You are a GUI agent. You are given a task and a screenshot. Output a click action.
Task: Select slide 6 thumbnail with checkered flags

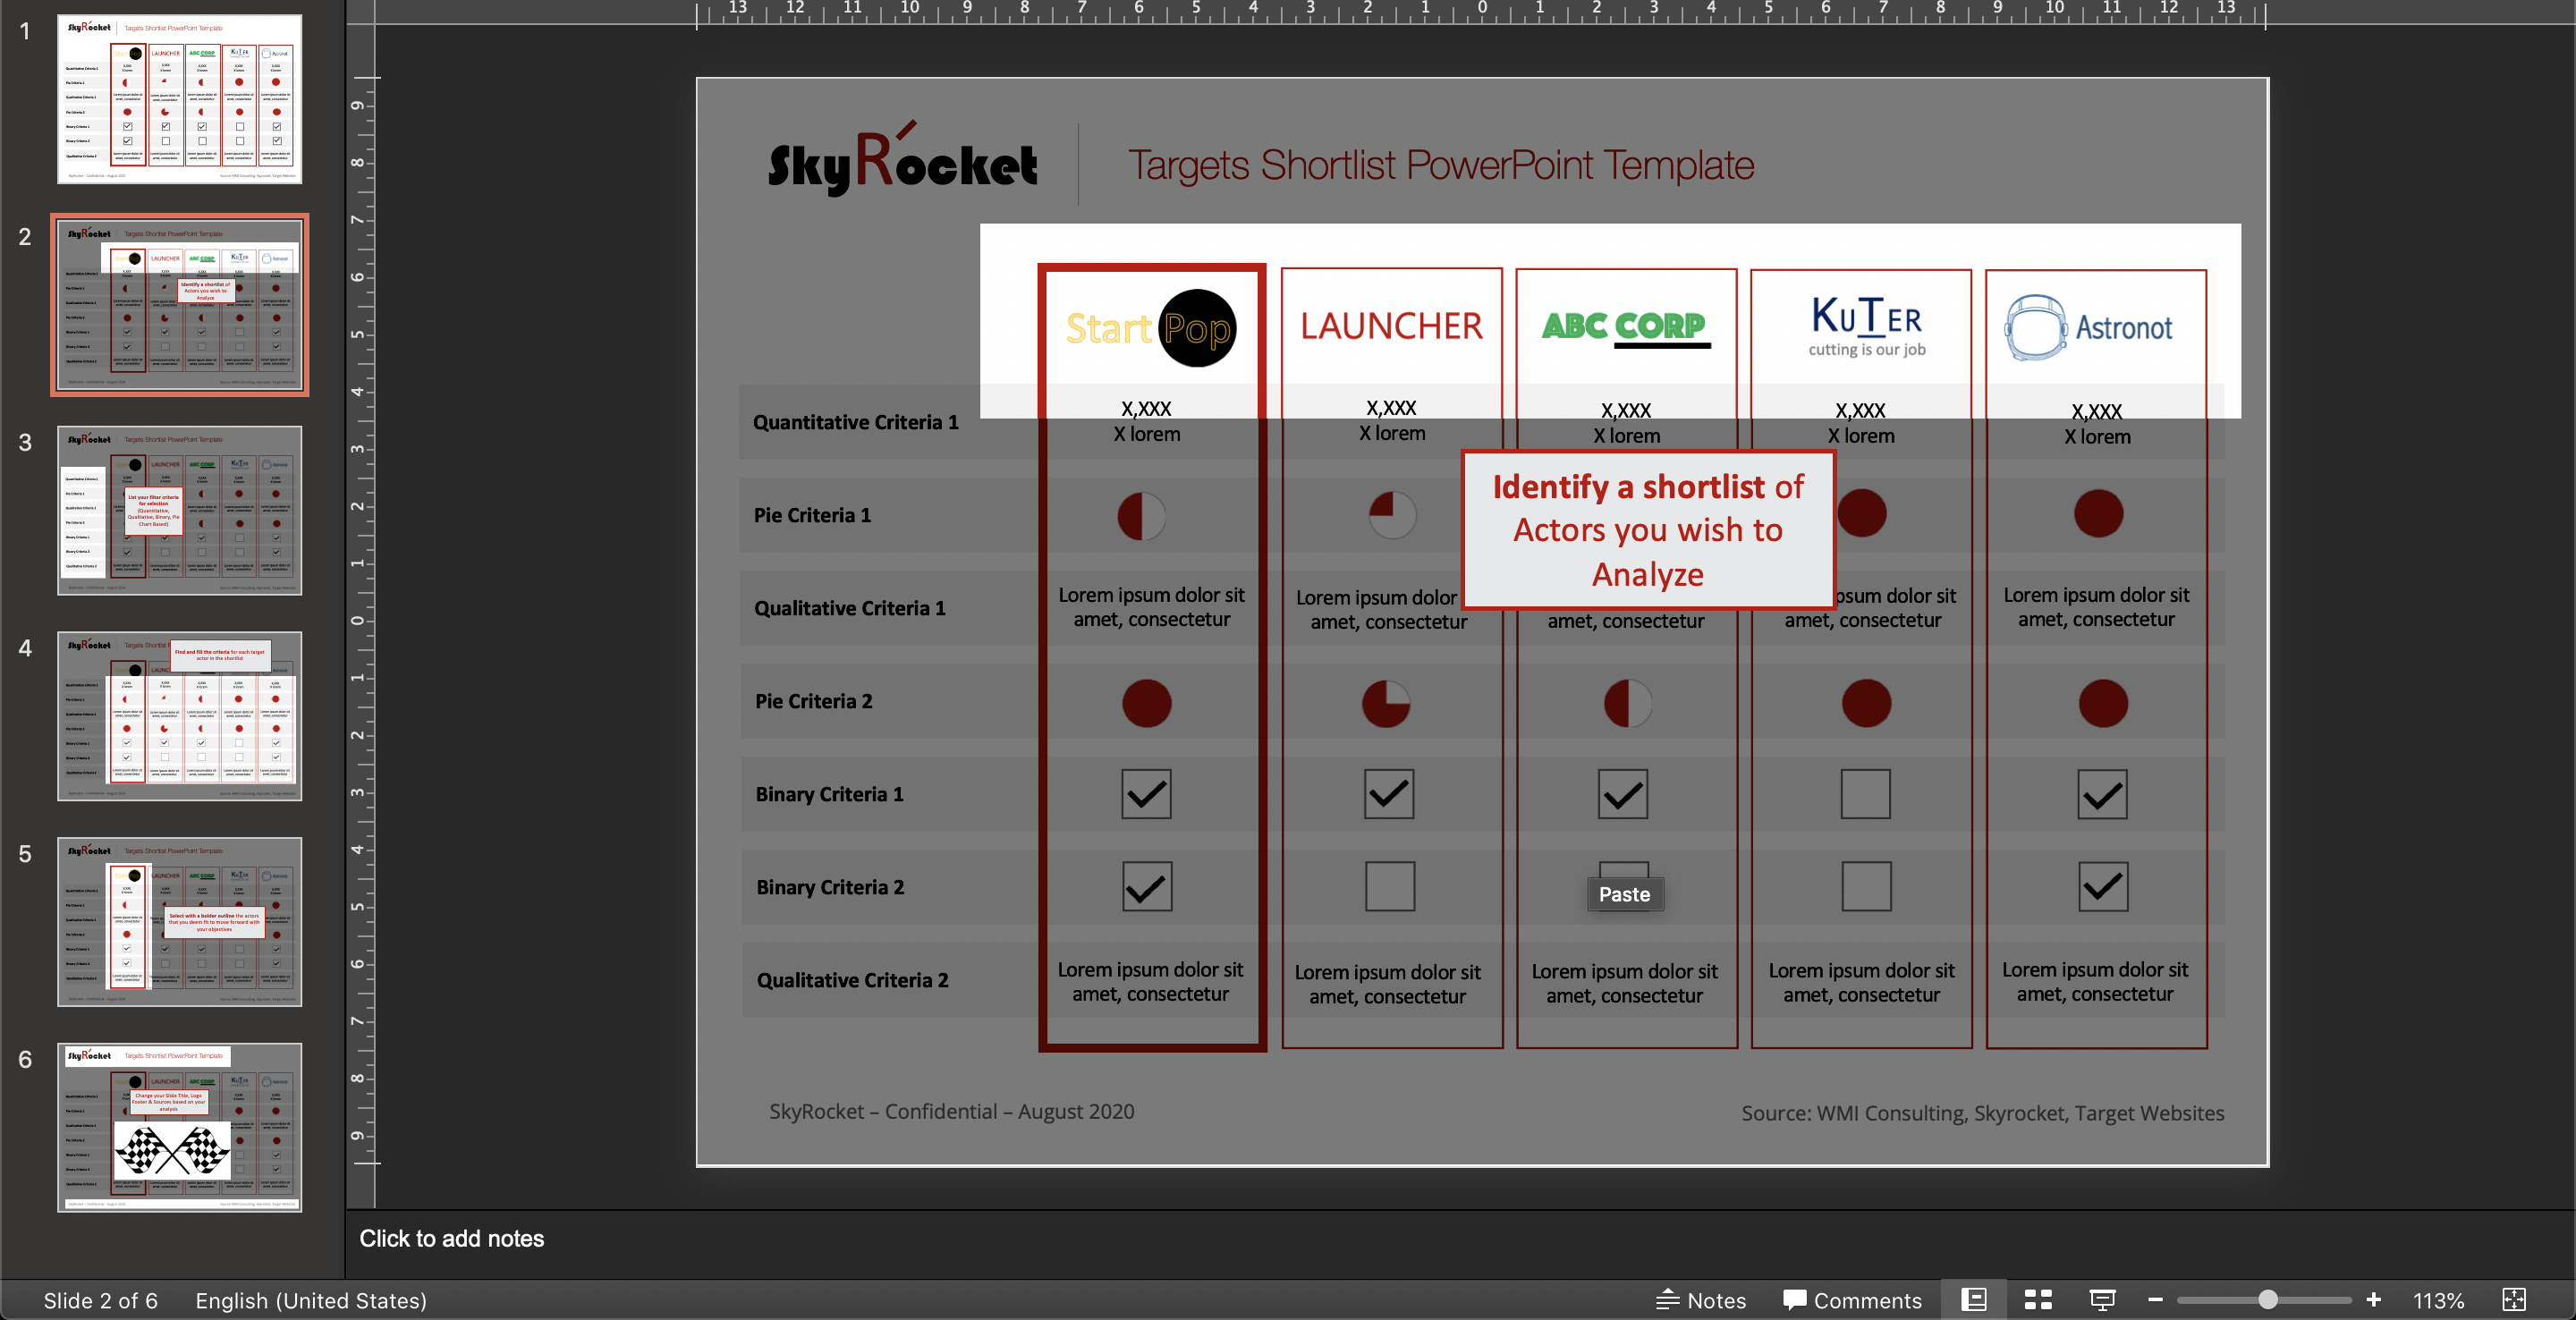point(179,1127)
